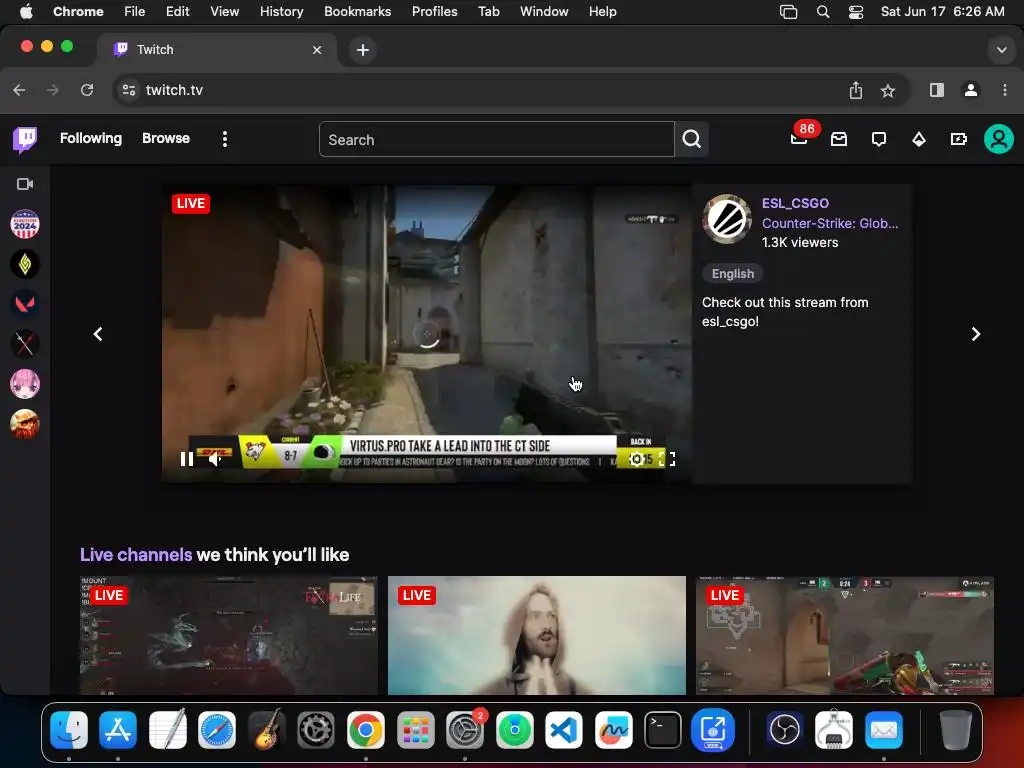The image size is (1024, 768).
Task: Open the Twitch home logo
Action: tap(25, 139)
